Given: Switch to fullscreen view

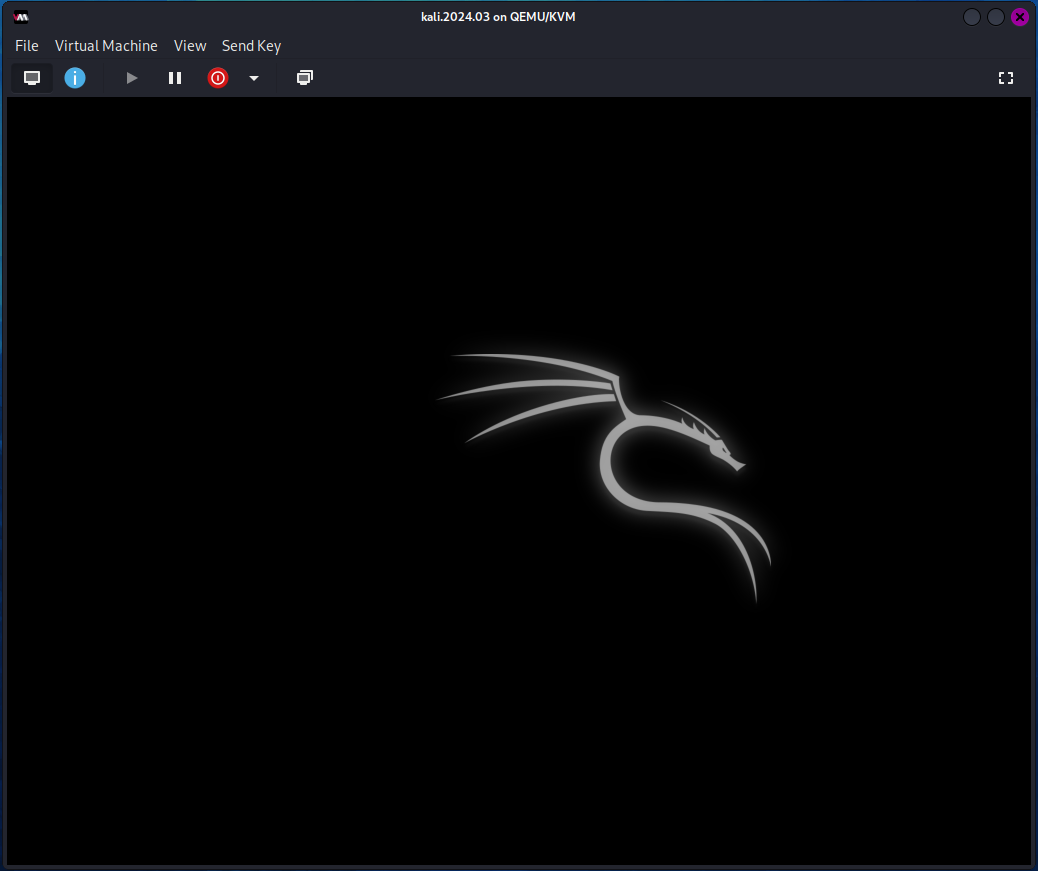Looking at the screenshot, I should pyautogui.click(x=1006, y=78).
